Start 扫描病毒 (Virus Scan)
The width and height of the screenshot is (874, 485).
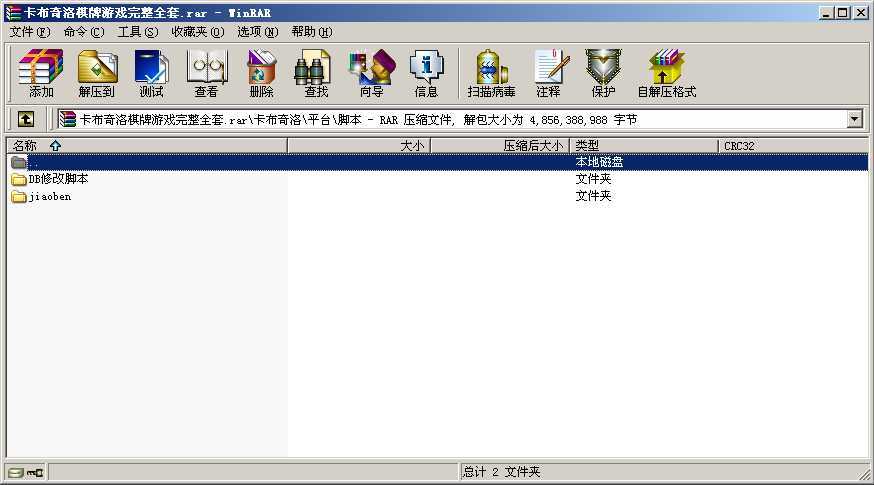(x=491, y=73)
